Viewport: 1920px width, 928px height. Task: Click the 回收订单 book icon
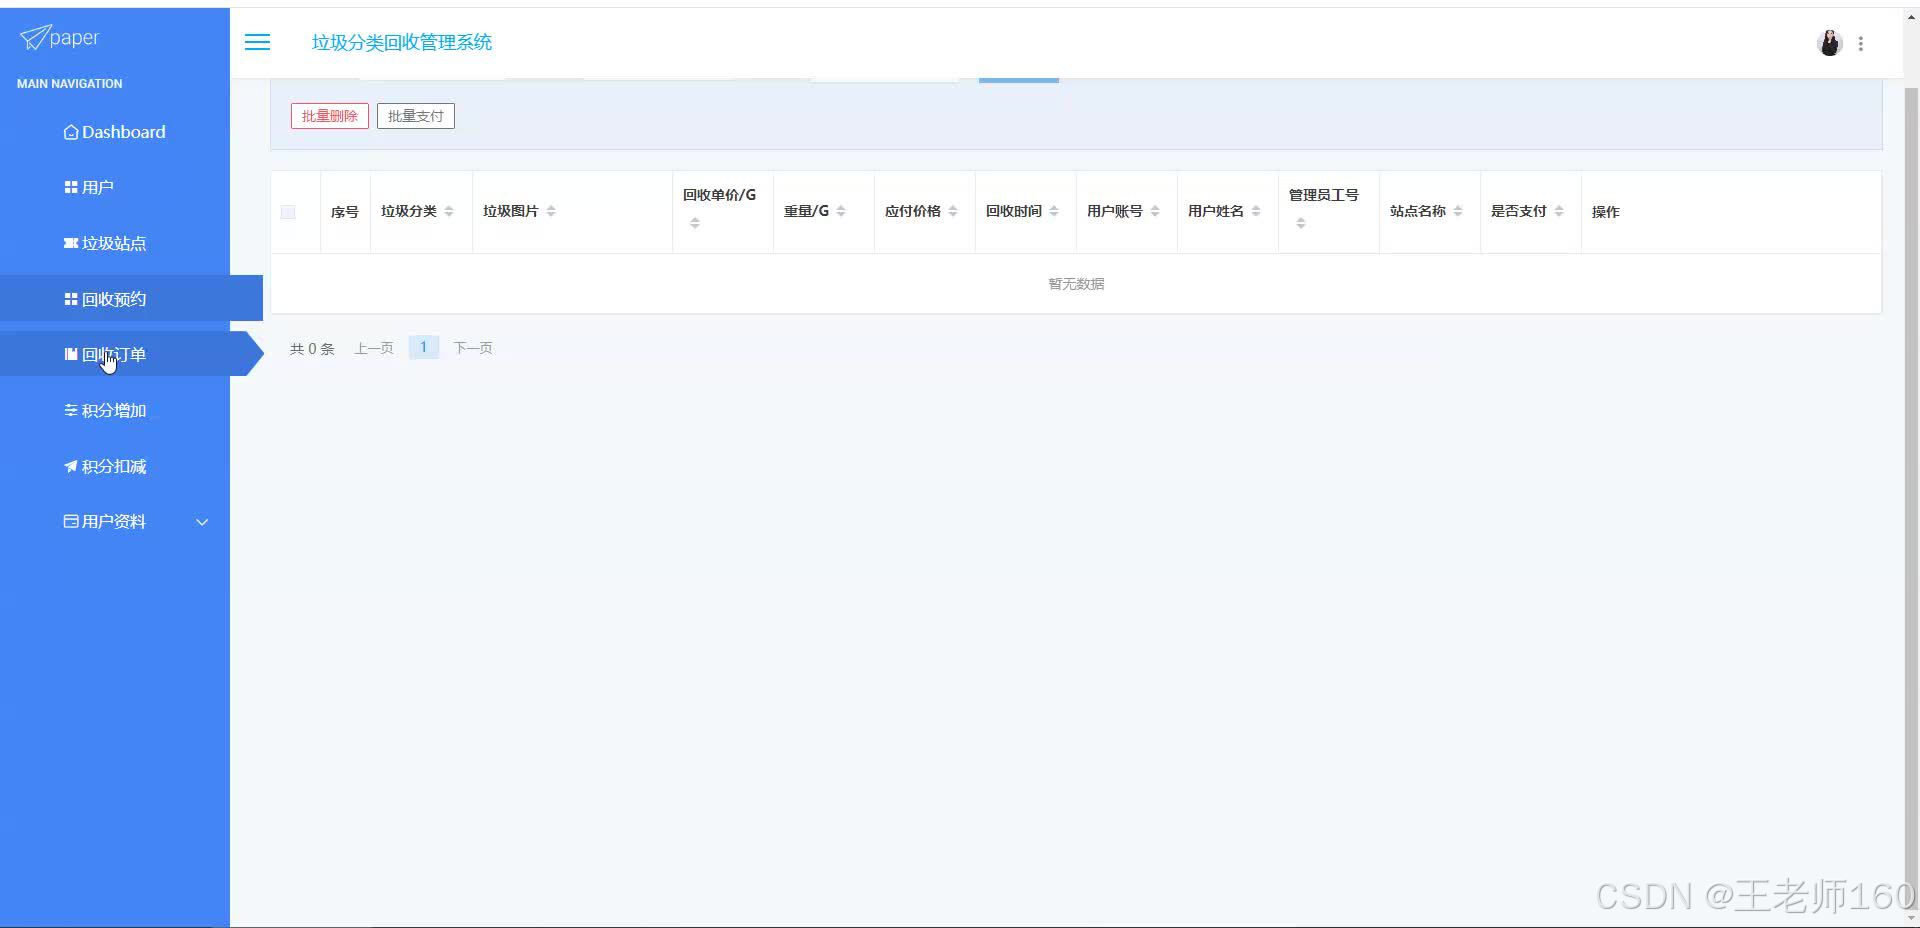click(71, 354)
